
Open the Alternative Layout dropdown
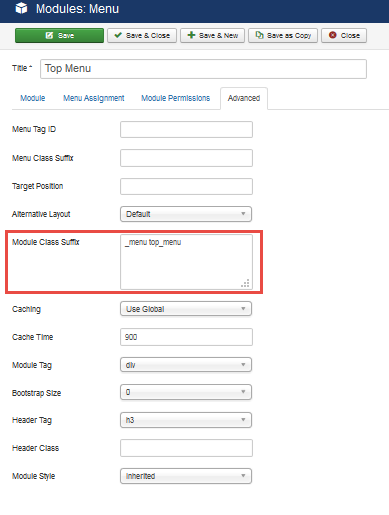[x=186, y=214]
